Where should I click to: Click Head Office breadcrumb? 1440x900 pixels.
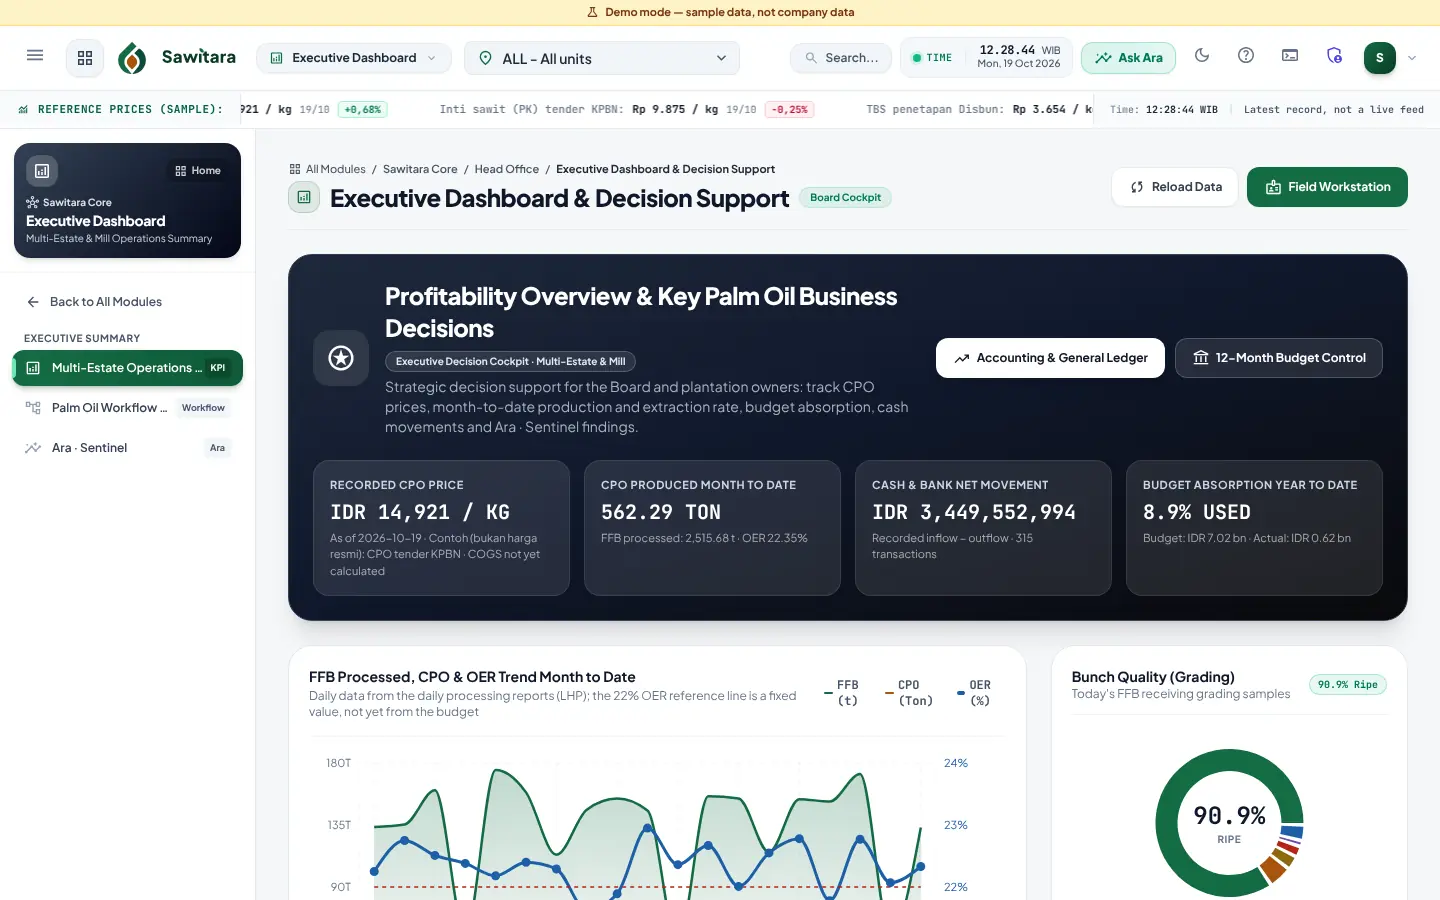(x=506, y=169)
